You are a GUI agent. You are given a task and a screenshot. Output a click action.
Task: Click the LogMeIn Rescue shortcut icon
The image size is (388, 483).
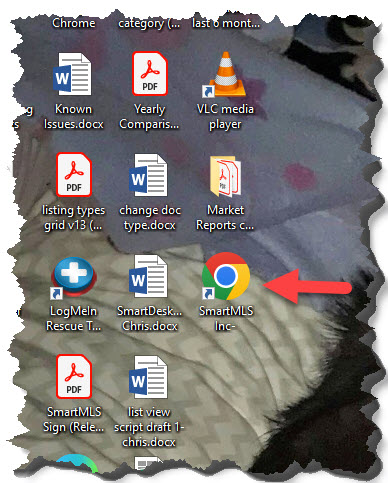pos(73,277)
